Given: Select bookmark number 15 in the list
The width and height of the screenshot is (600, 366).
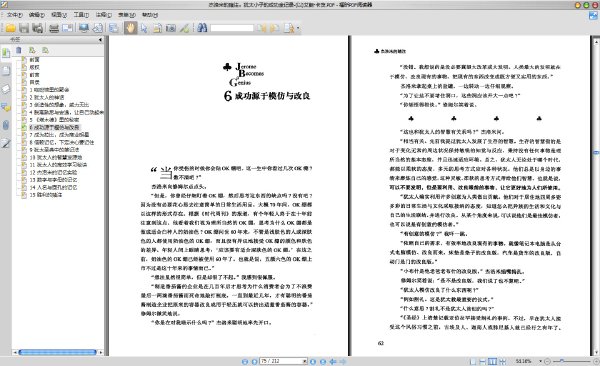Looking at the screenshot, I should click(46, 194).
